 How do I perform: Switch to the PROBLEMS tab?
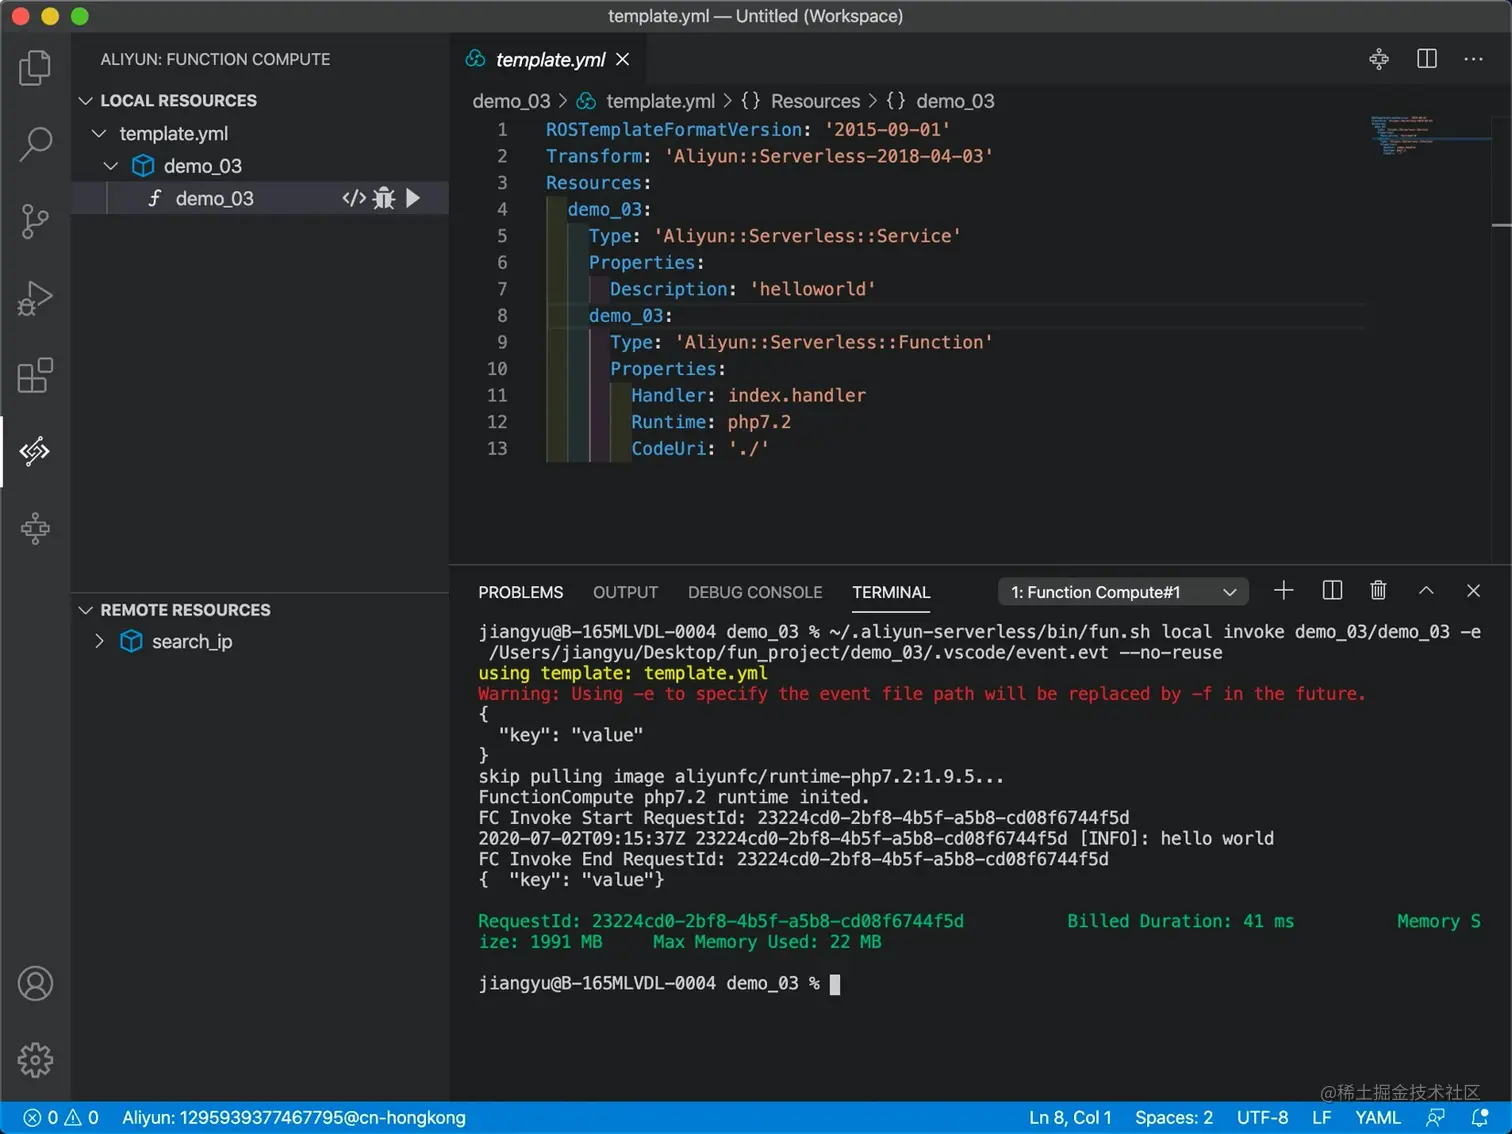pos(521,592)
